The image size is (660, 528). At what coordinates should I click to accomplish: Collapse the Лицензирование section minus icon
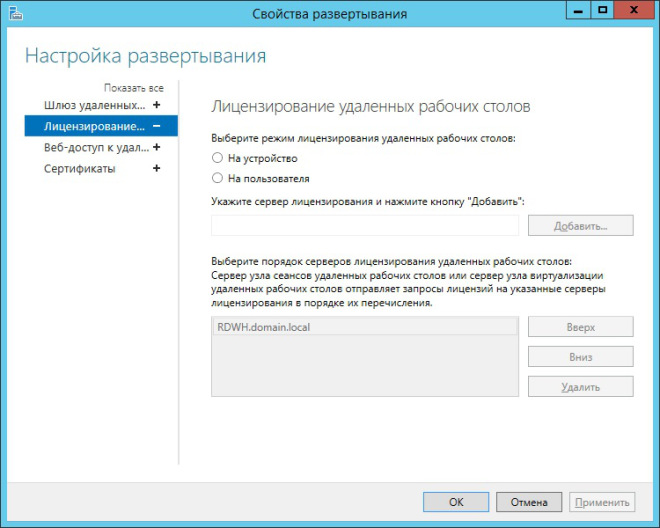(156, 126)
